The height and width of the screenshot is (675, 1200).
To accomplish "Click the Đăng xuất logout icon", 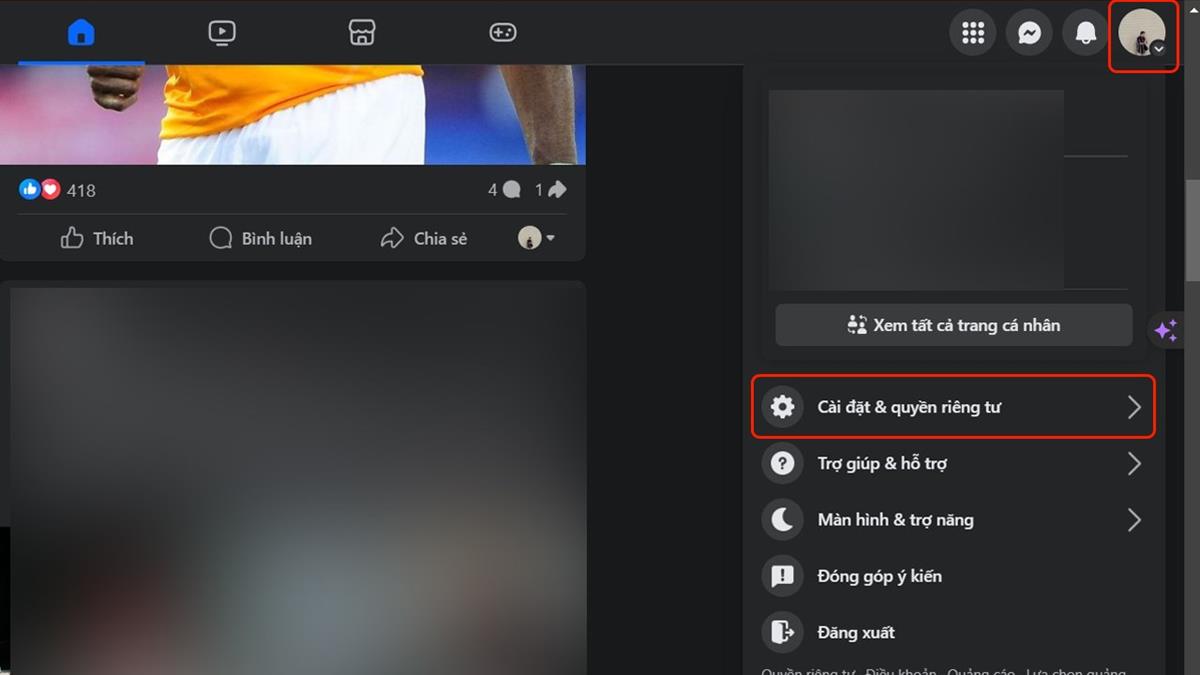I will pos(782,632).
